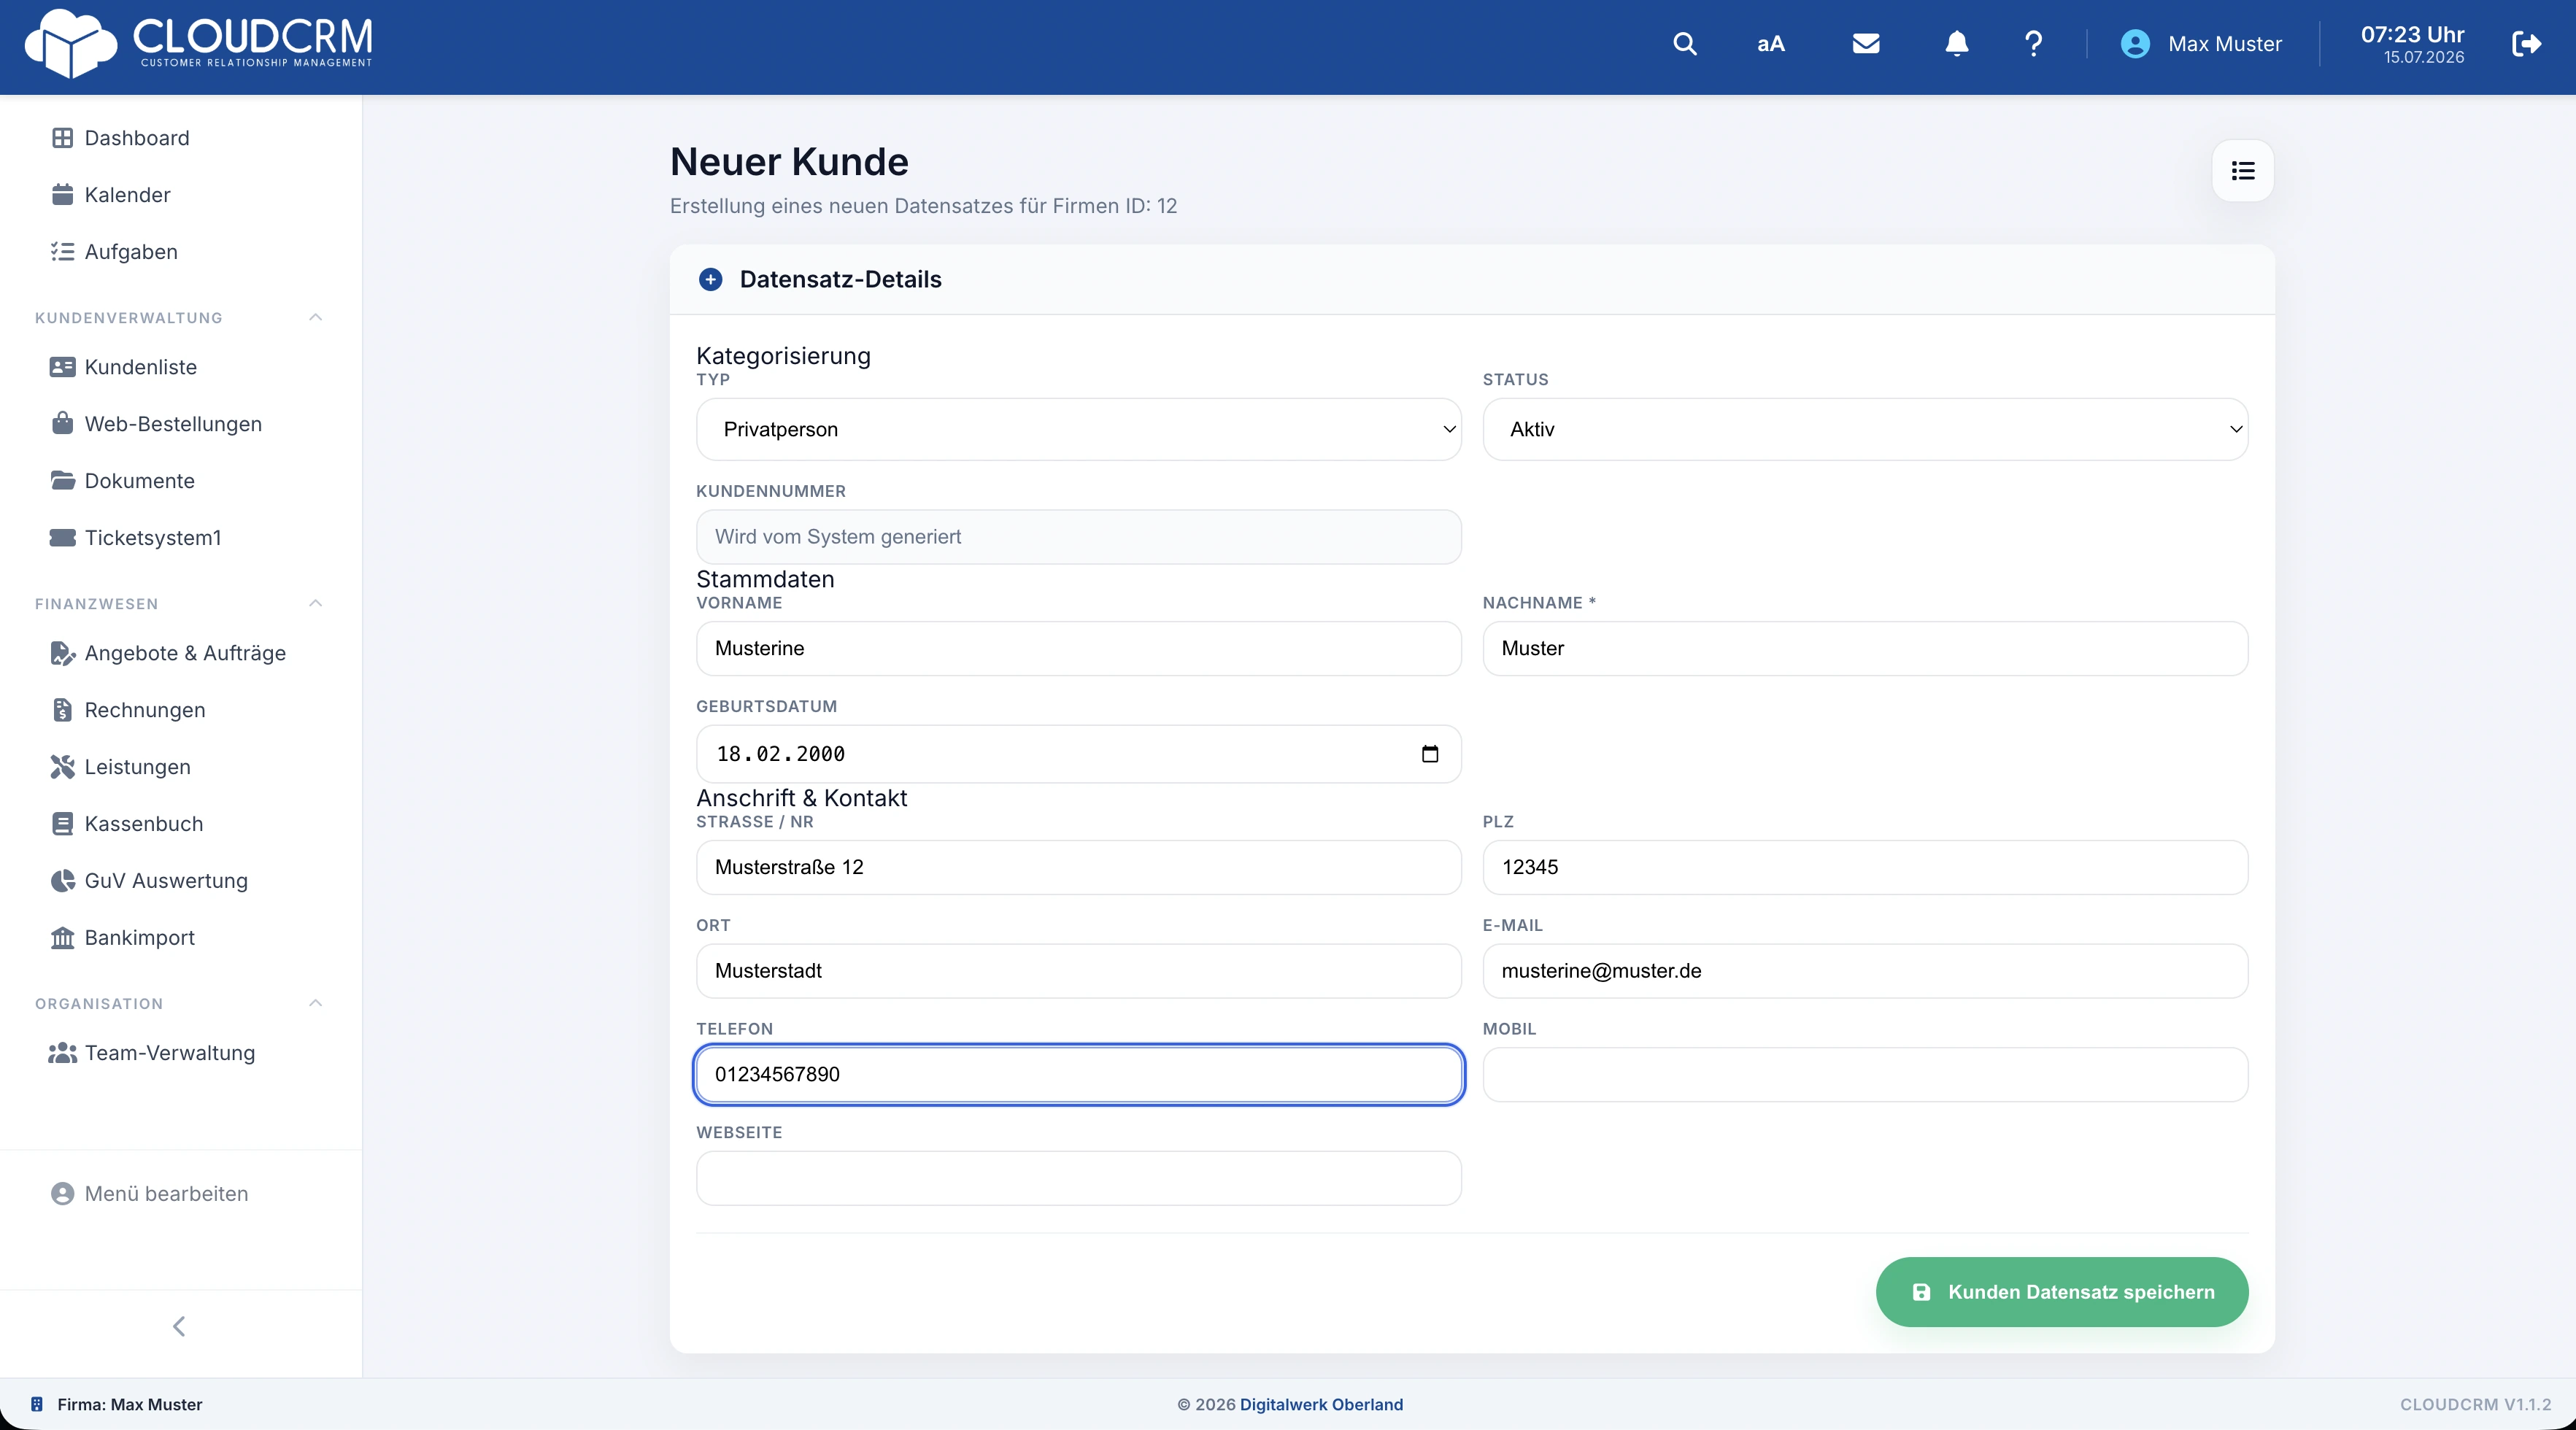
Task: Open the Geburtsdatum calendar picker icon
Action: 1430,754
